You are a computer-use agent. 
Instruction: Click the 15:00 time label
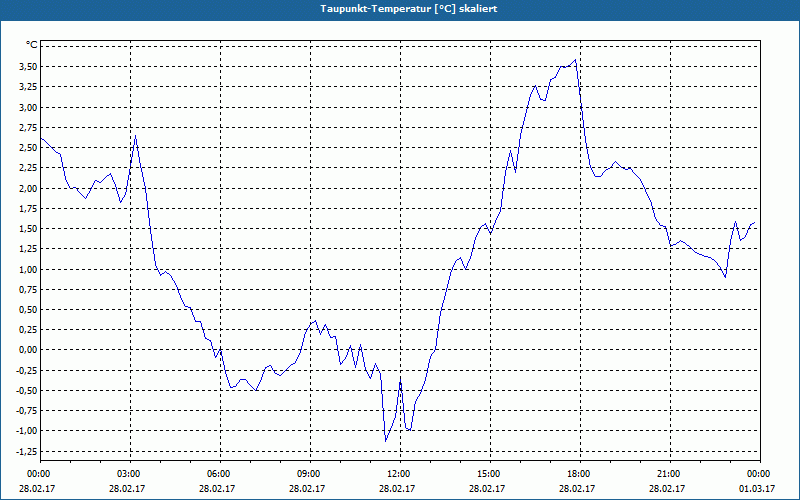tap(490, 474)
